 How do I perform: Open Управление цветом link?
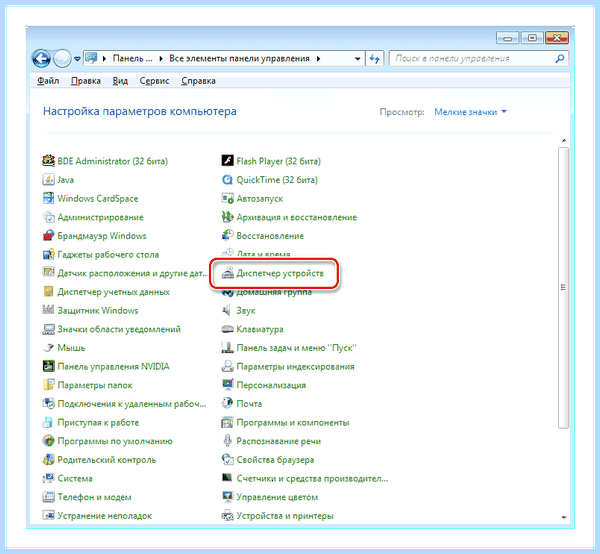pyautogui.click(x=277, y=497)
